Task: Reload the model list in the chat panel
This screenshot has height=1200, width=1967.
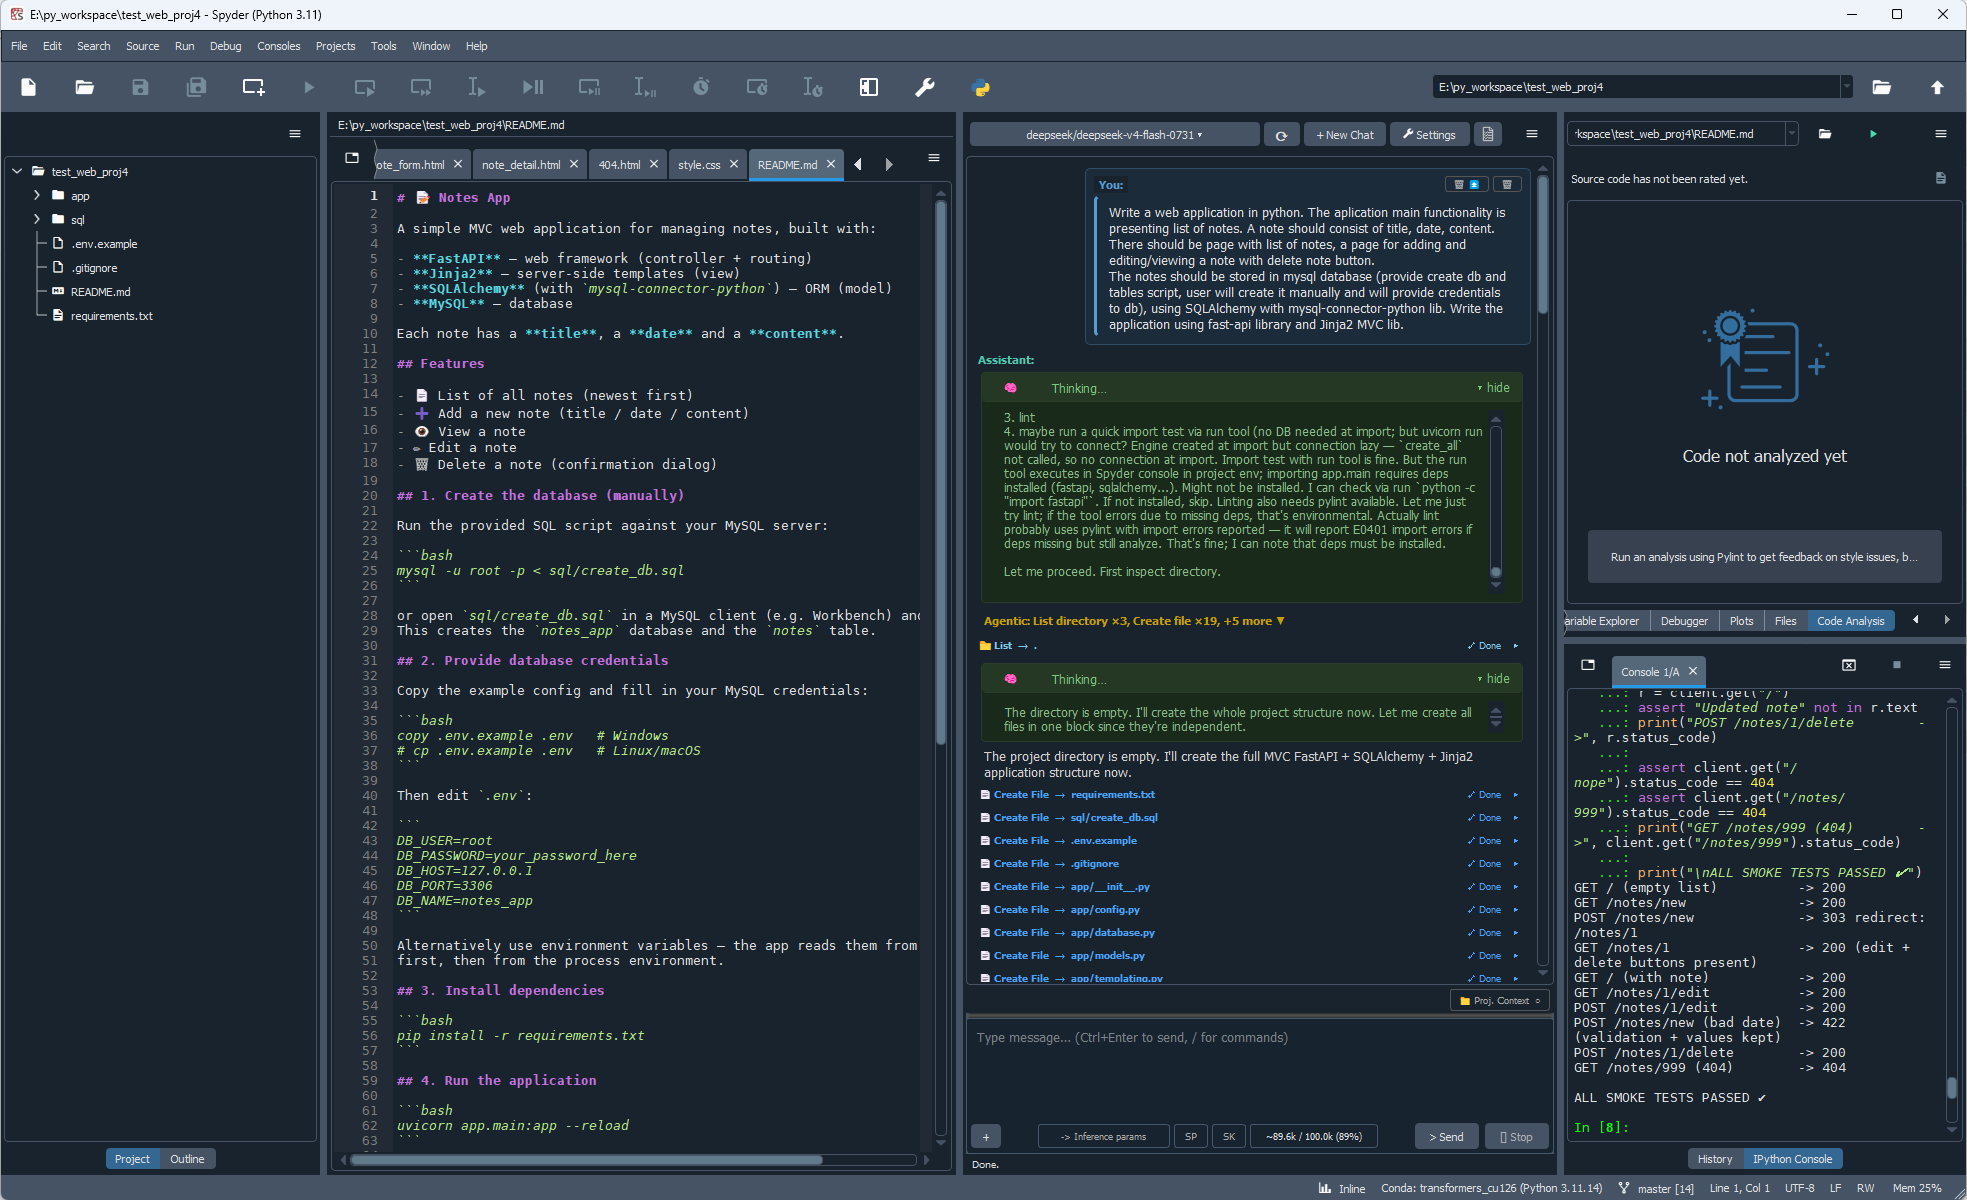Action: pos(1281,135)
